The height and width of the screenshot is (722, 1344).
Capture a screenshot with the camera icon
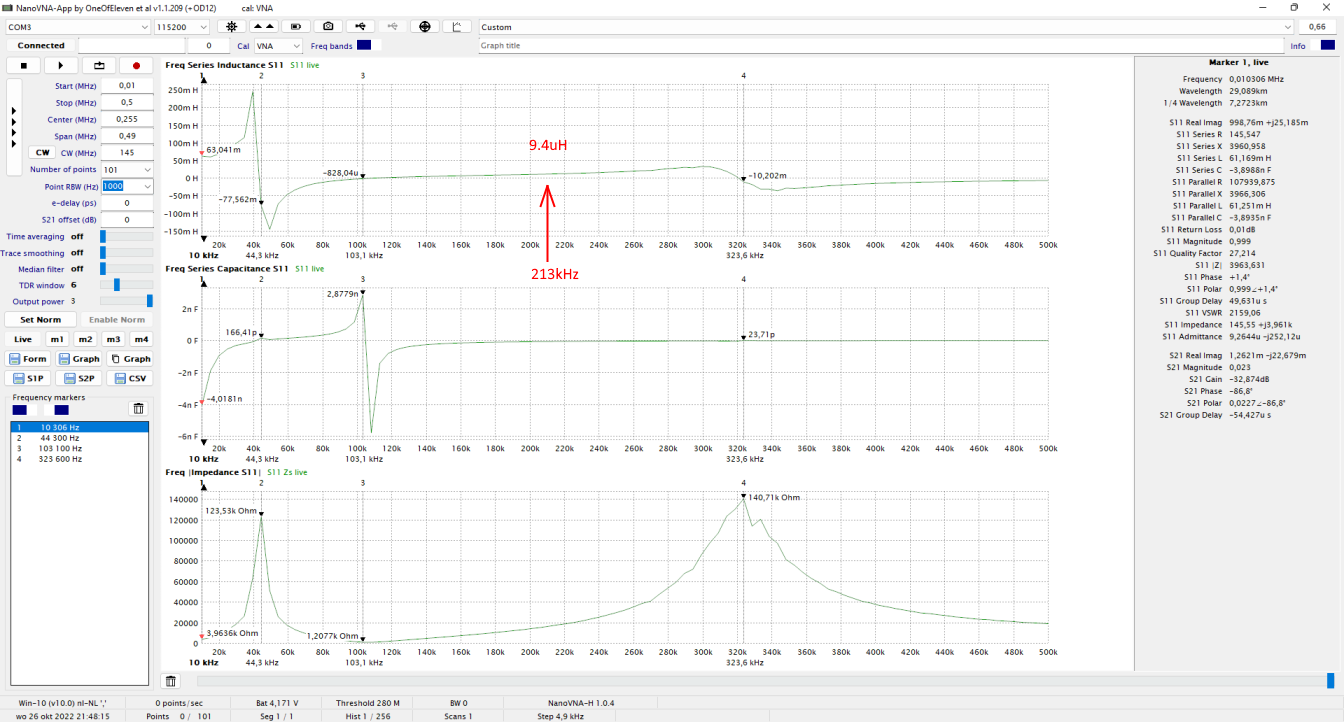pos(328,27)
